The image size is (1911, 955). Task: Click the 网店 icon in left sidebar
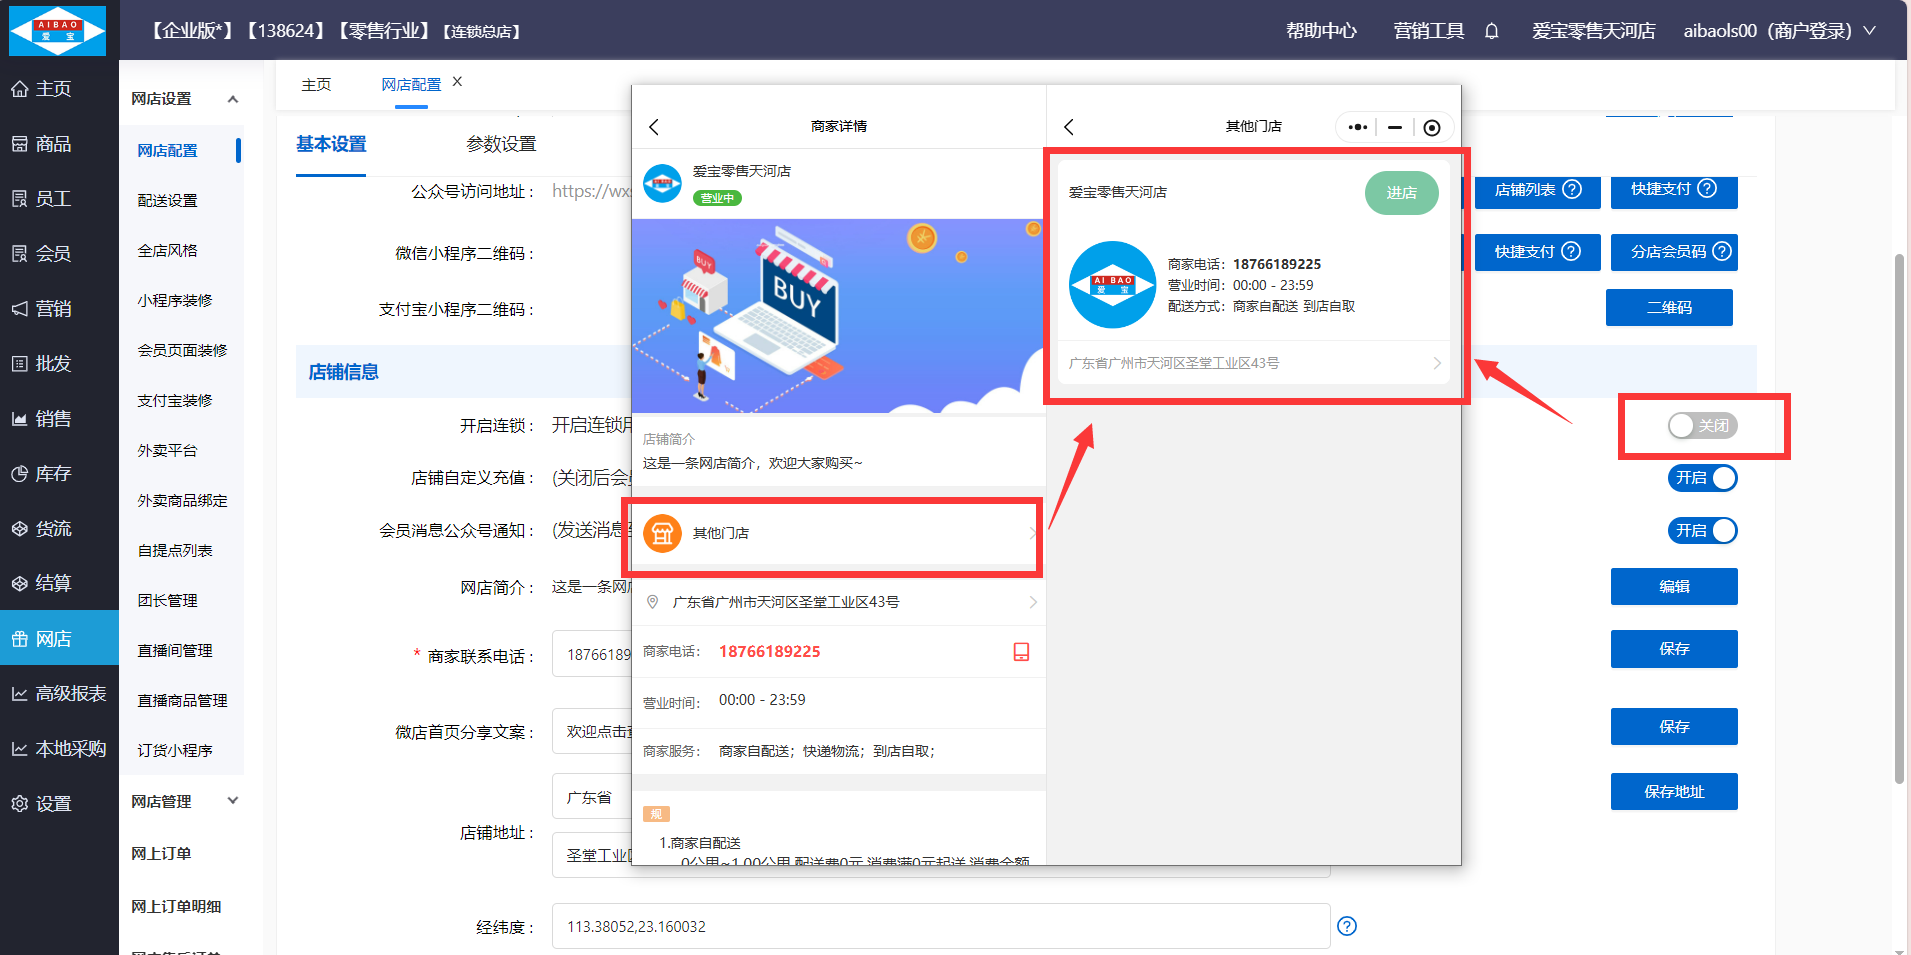point(20,638)
